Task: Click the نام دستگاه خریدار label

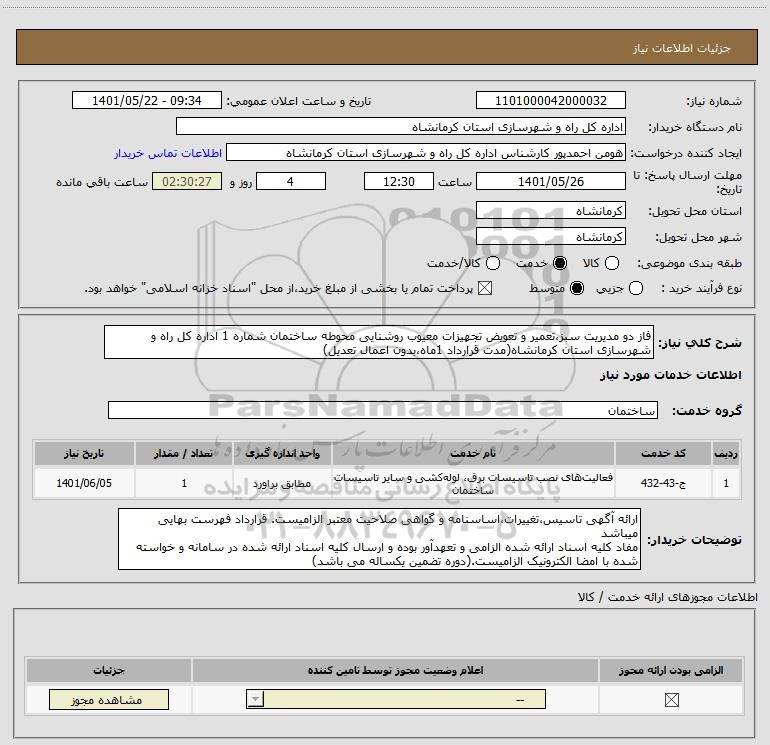Action: [x=695, y=127]
